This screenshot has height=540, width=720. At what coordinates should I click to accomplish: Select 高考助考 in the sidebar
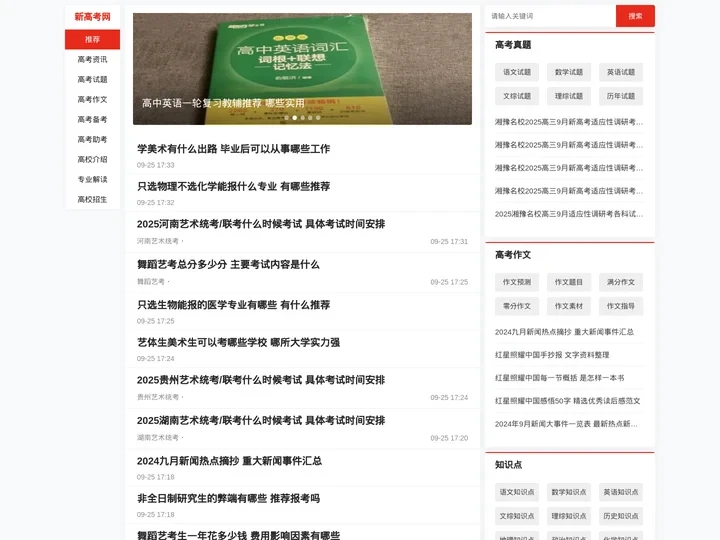(92, 139)
